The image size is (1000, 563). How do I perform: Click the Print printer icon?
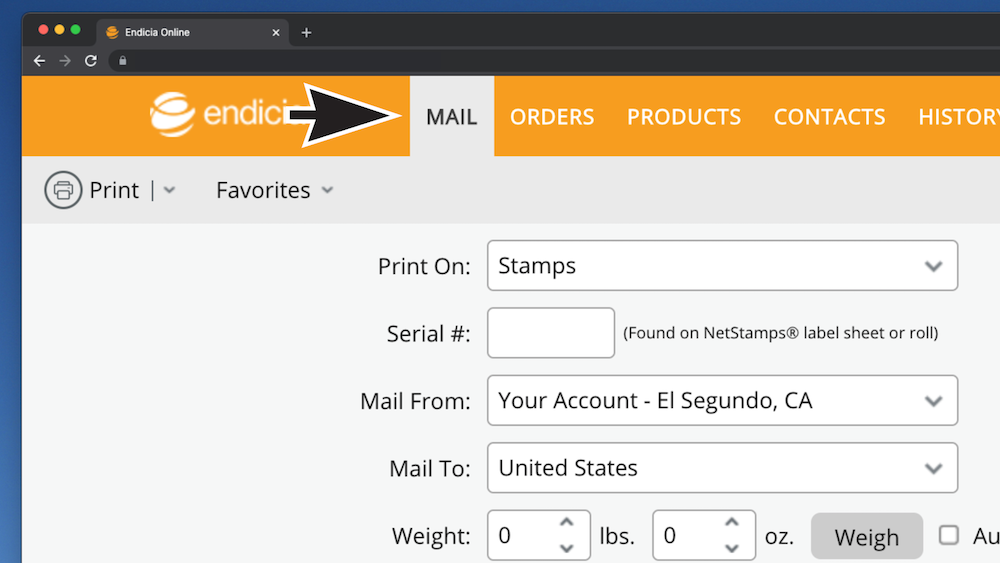point(63,190)
